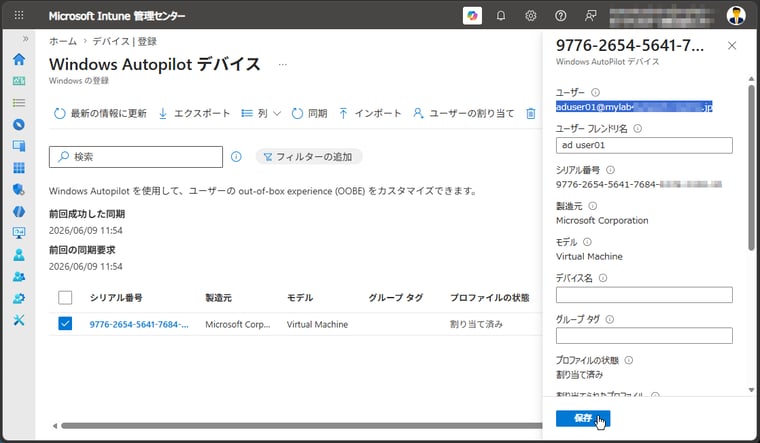Open Reports monitor icon in sidebar
The height and width of the screenshot is (443, 760).
[x=19, y=233]
